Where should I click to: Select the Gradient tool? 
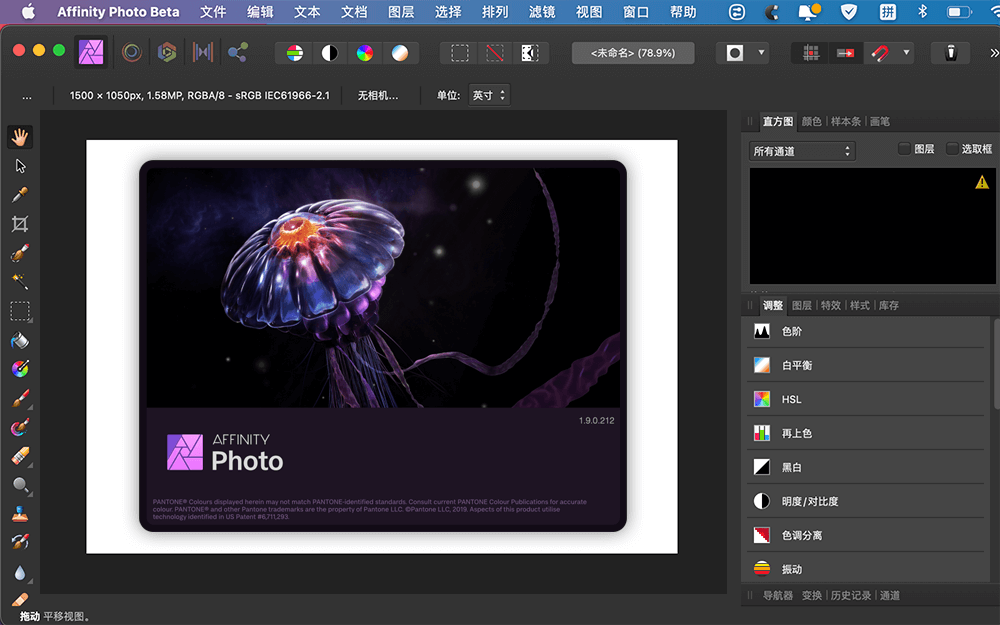click(20, 369)
